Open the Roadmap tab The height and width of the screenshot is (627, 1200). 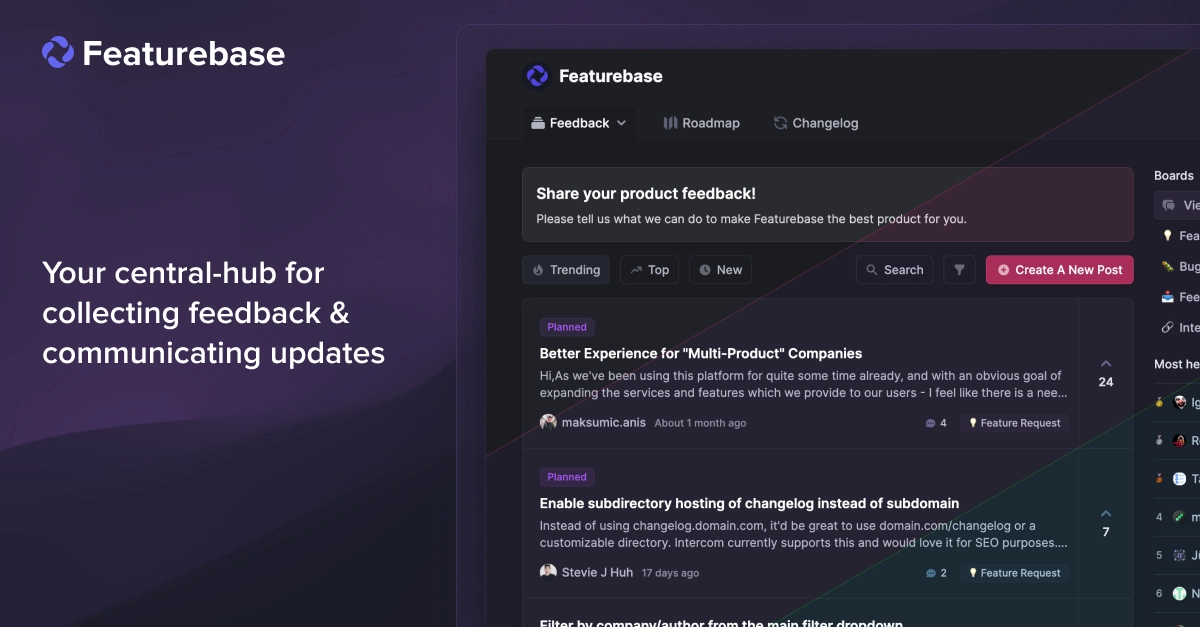pyautogui.click(x=701, y=123)
